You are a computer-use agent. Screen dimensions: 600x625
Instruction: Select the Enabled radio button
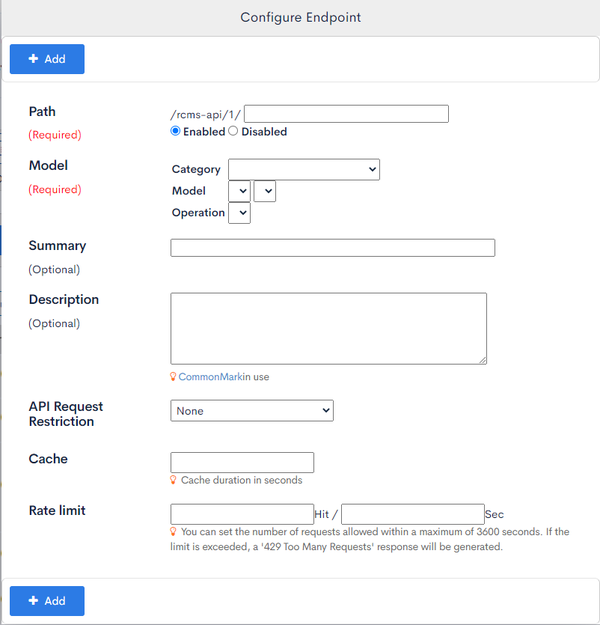[175, 131]
